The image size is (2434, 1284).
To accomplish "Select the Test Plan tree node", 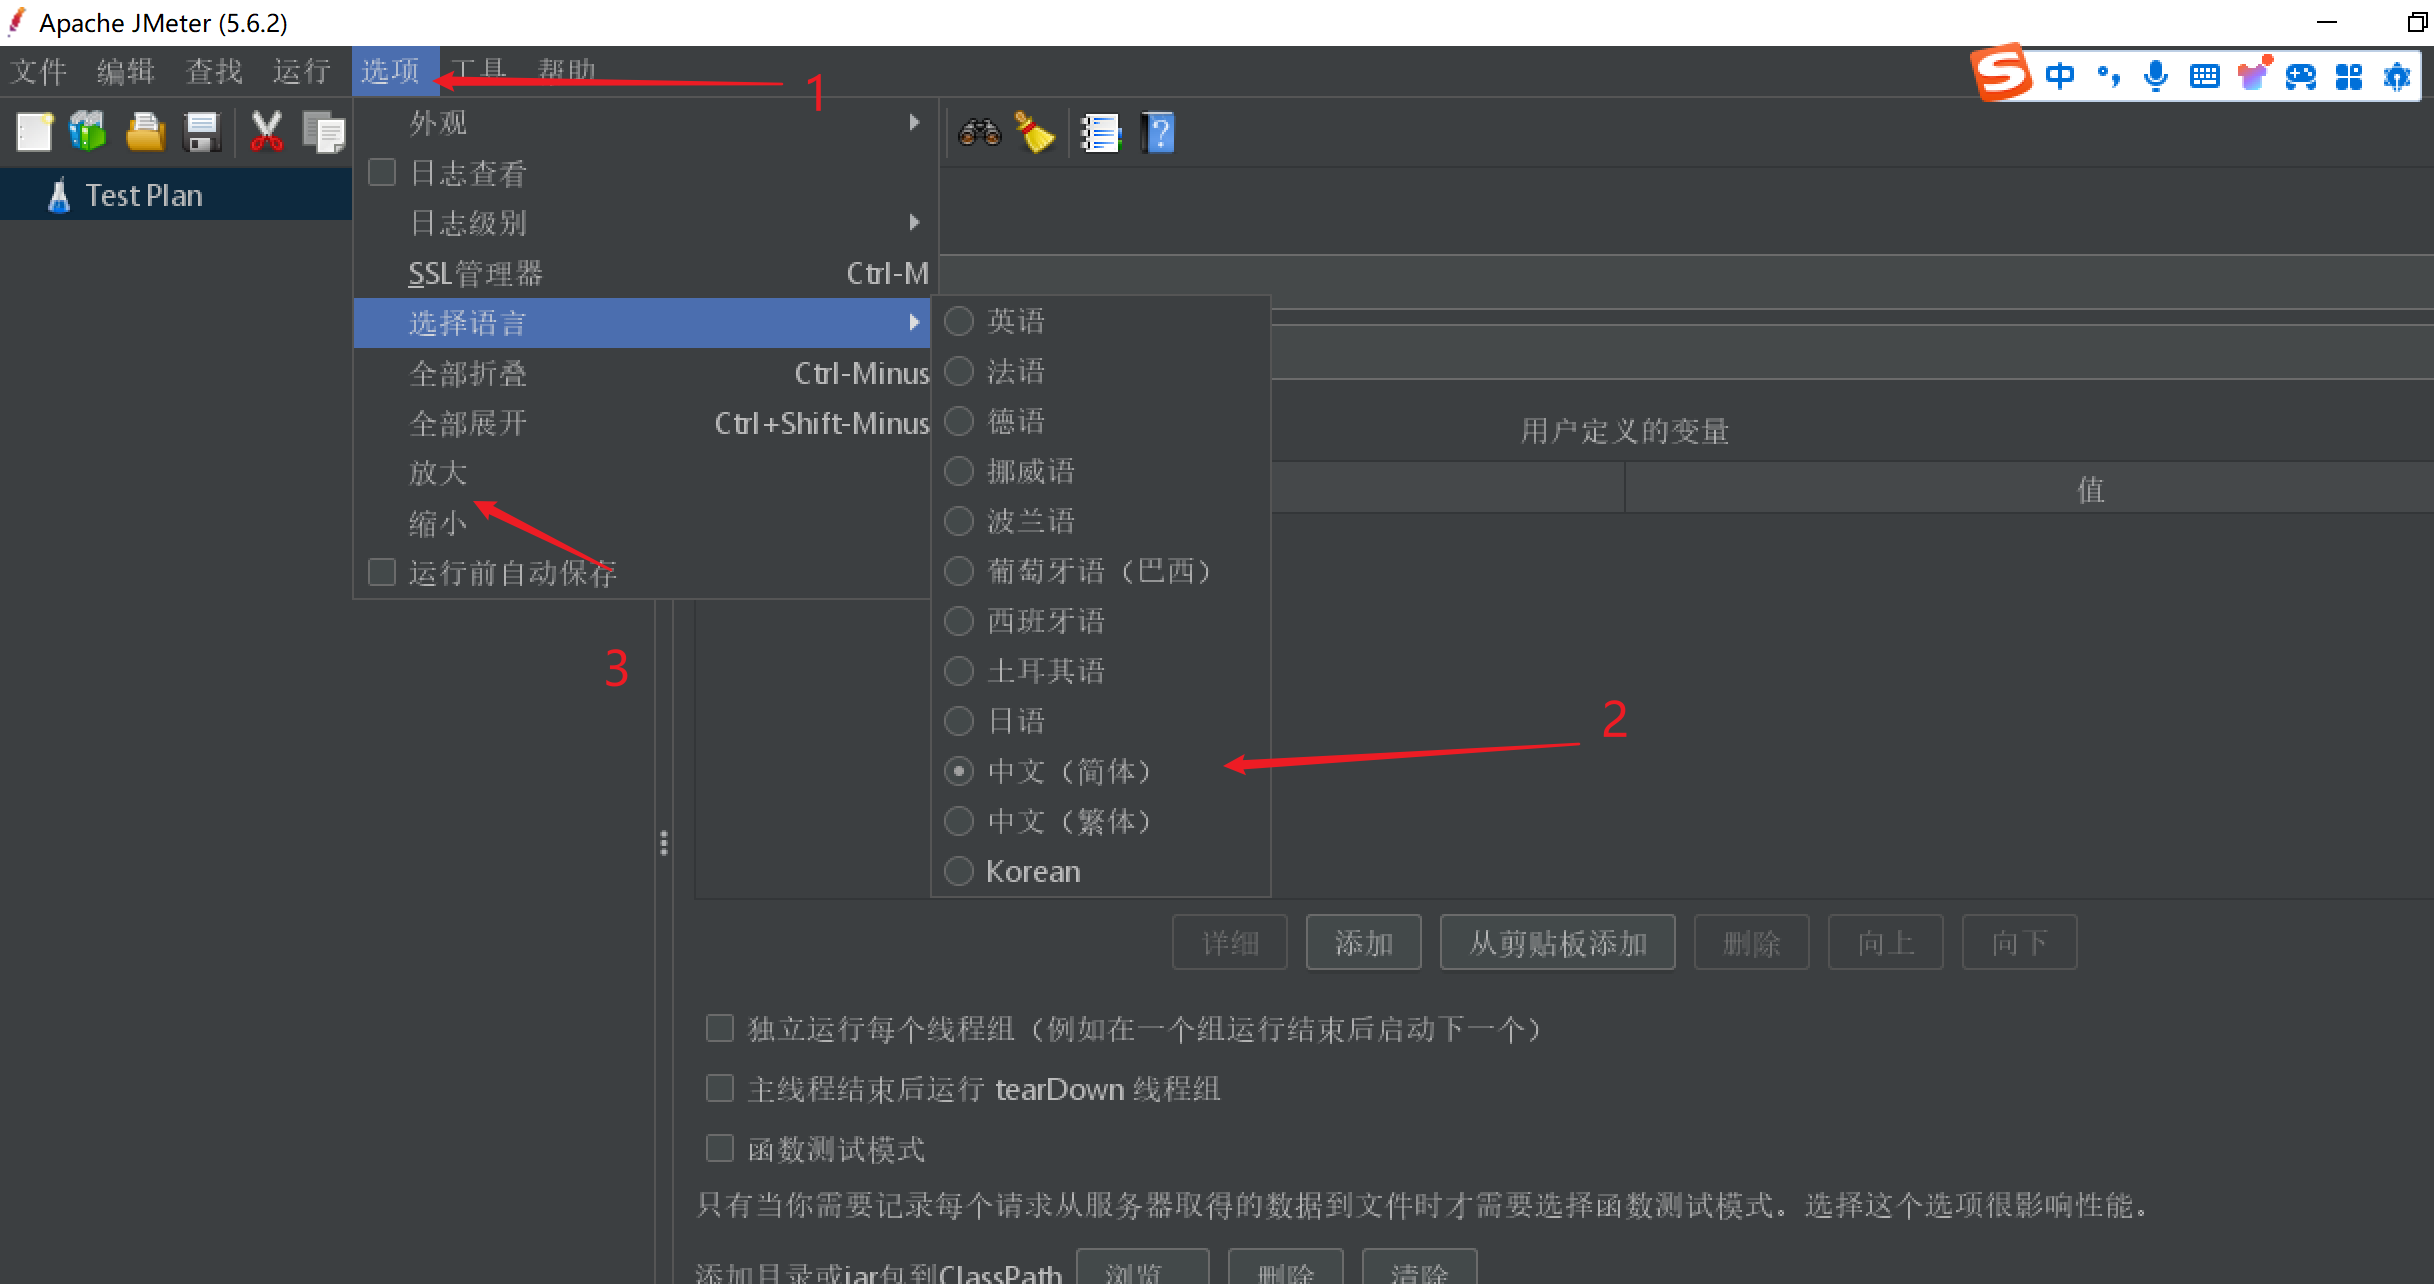I will tap(143, 195).
